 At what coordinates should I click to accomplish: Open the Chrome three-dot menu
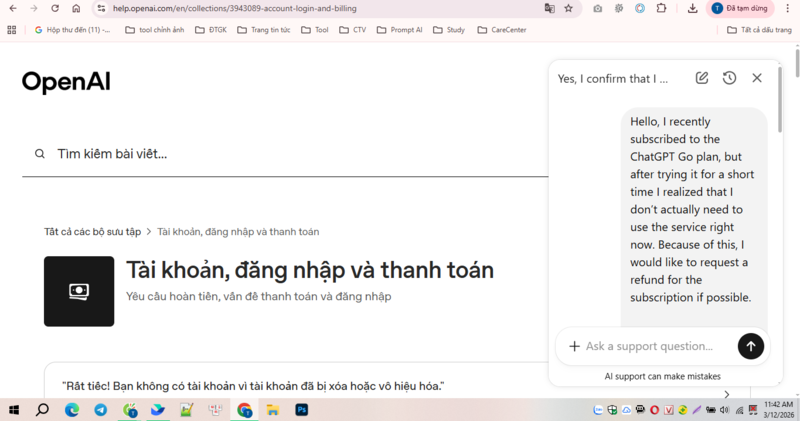(787, 8)
